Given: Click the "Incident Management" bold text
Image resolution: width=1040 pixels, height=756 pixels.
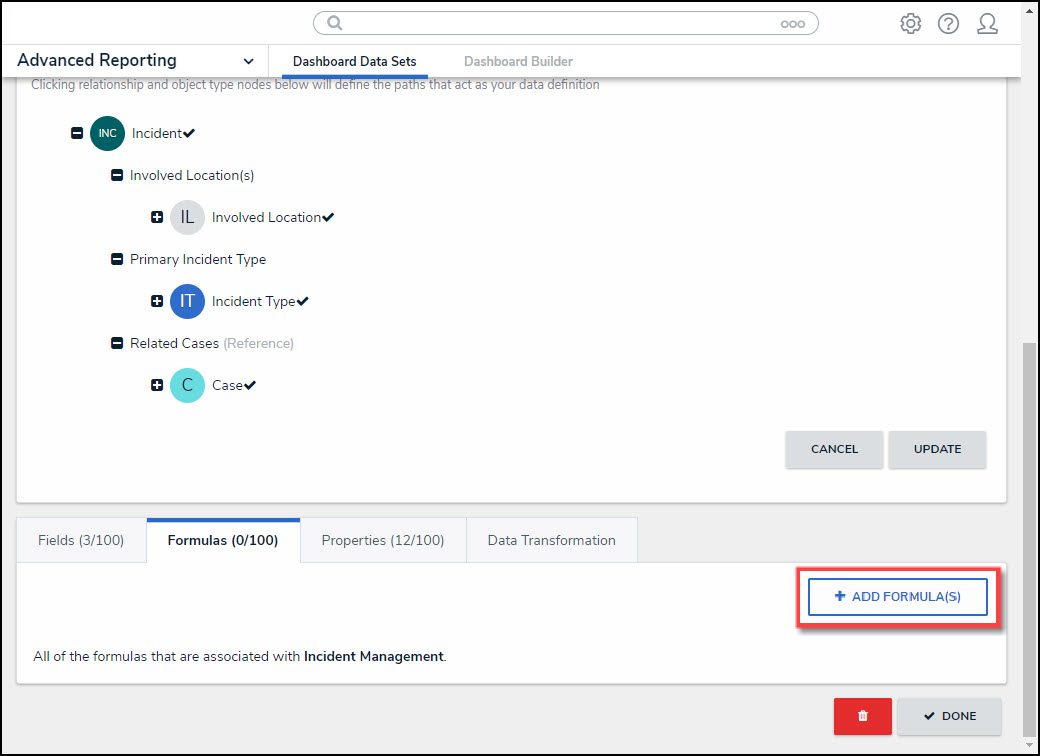Looking at the screenshot, I should pos(373,657).
